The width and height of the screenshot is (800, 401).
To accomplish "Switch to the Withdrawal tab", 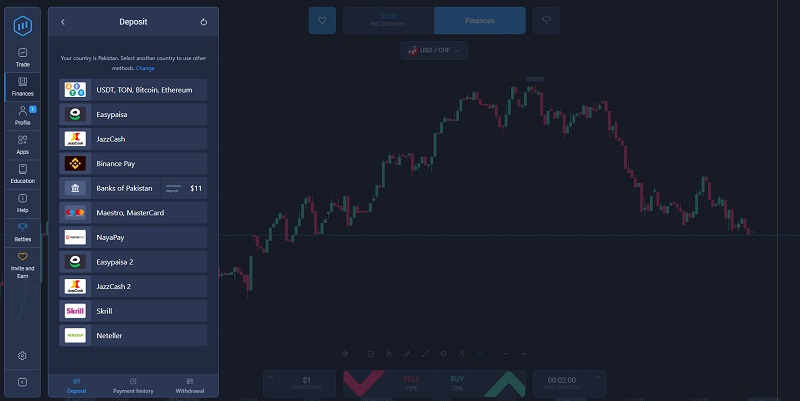I will [189, 386].
